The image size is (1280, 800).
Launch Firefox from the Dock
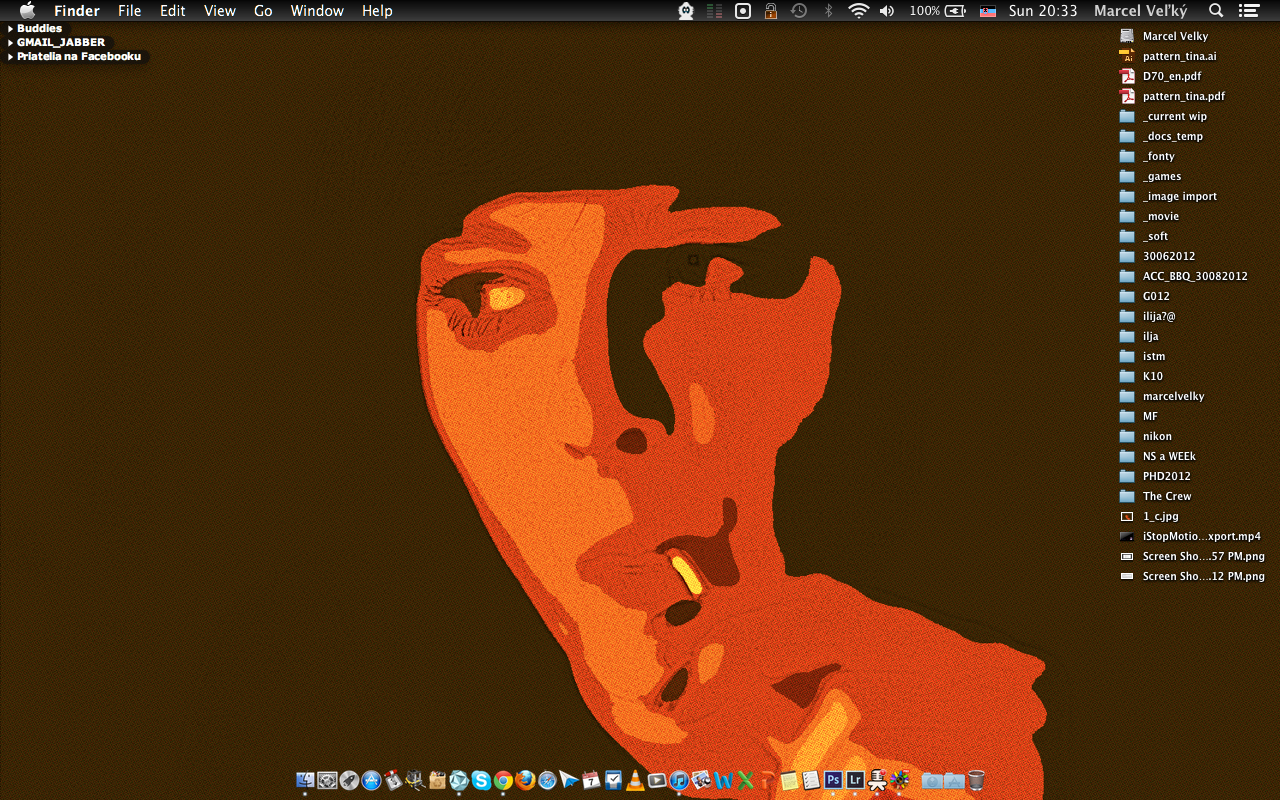tap(525, 780)
